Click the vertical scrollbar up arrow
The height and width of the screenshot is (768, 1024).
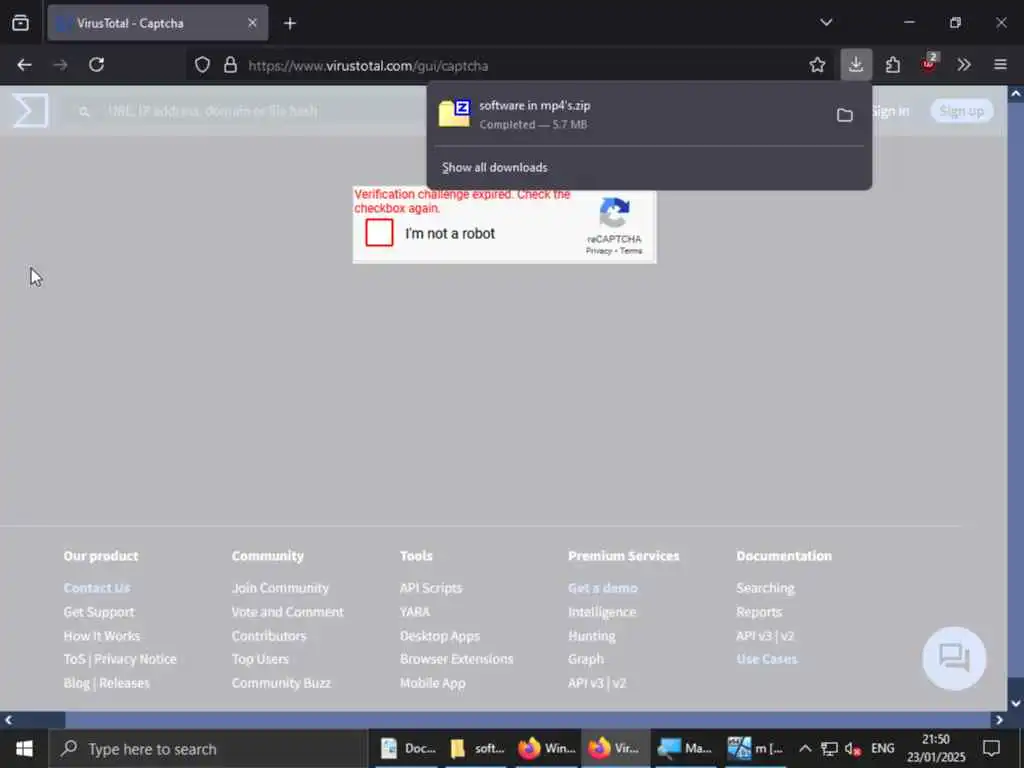point(1016,94)
